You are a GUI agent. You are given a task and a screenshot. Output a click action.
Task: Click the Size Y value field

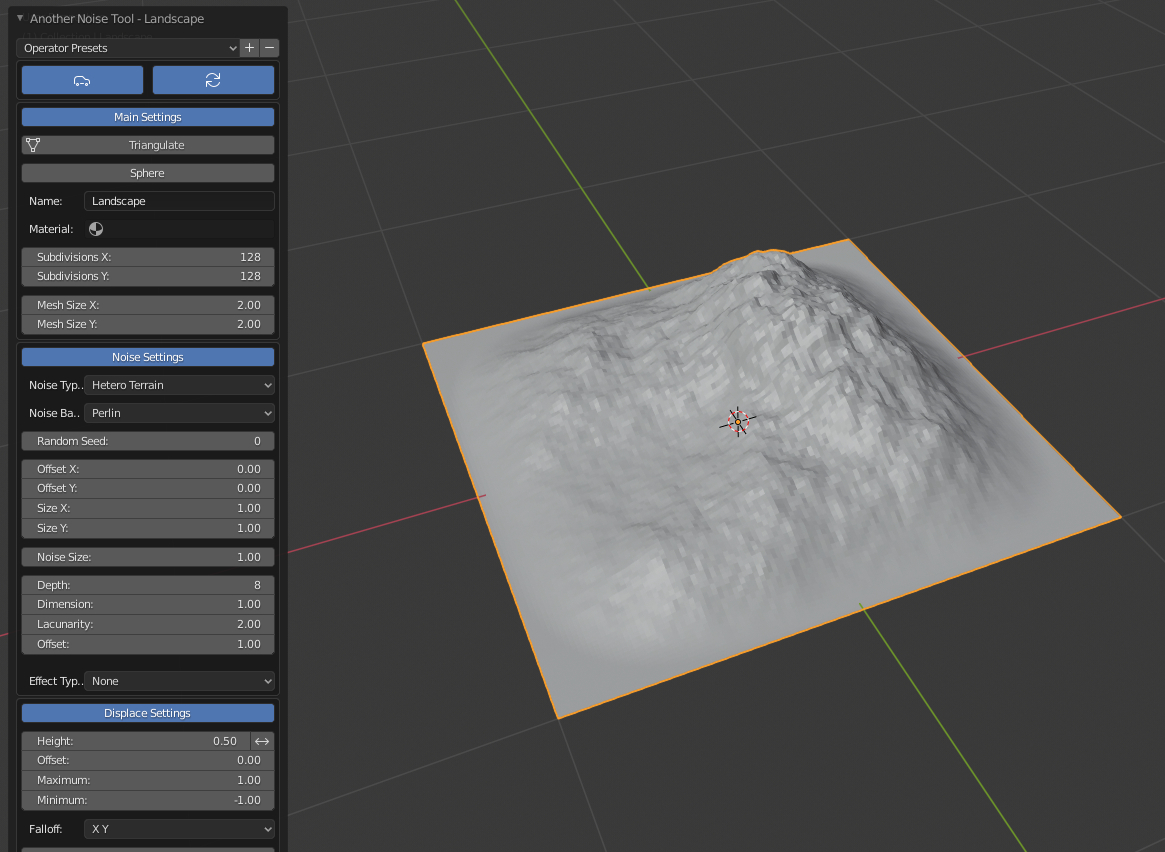click(148, 528)
